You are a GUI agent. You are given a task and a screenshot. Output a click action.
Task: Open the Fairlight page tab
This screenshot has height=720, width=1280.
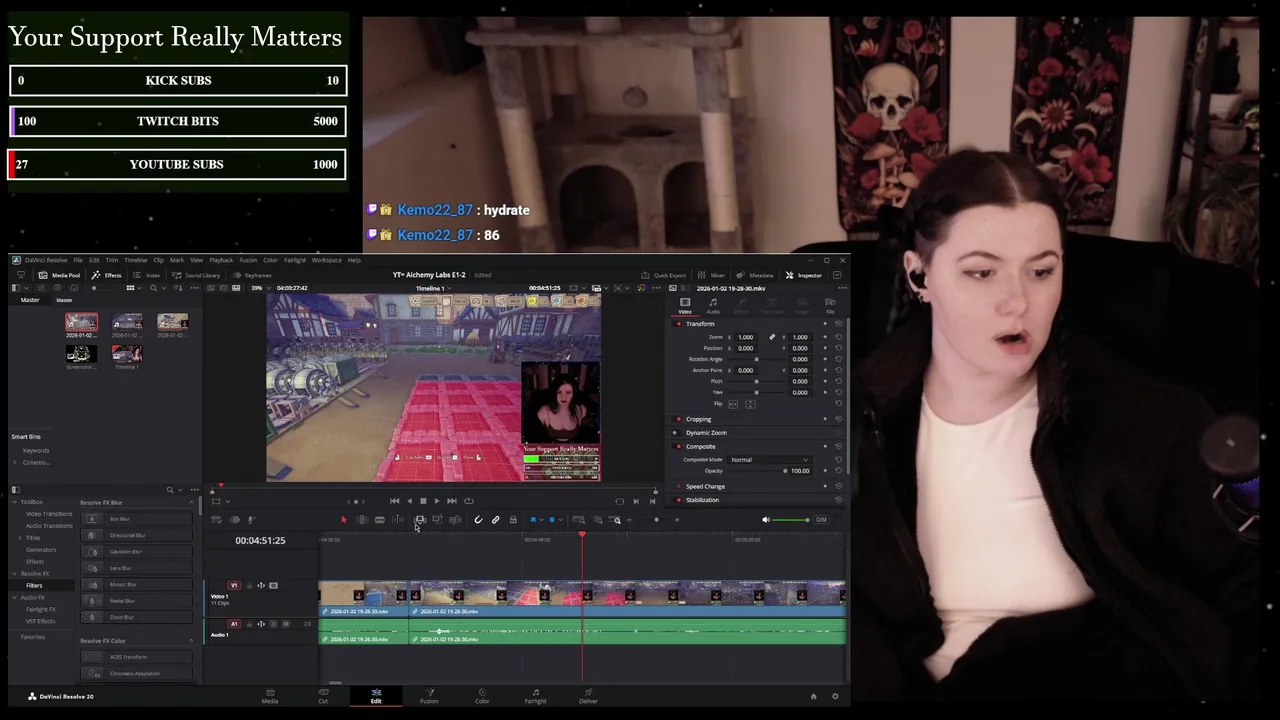[535, 696]
